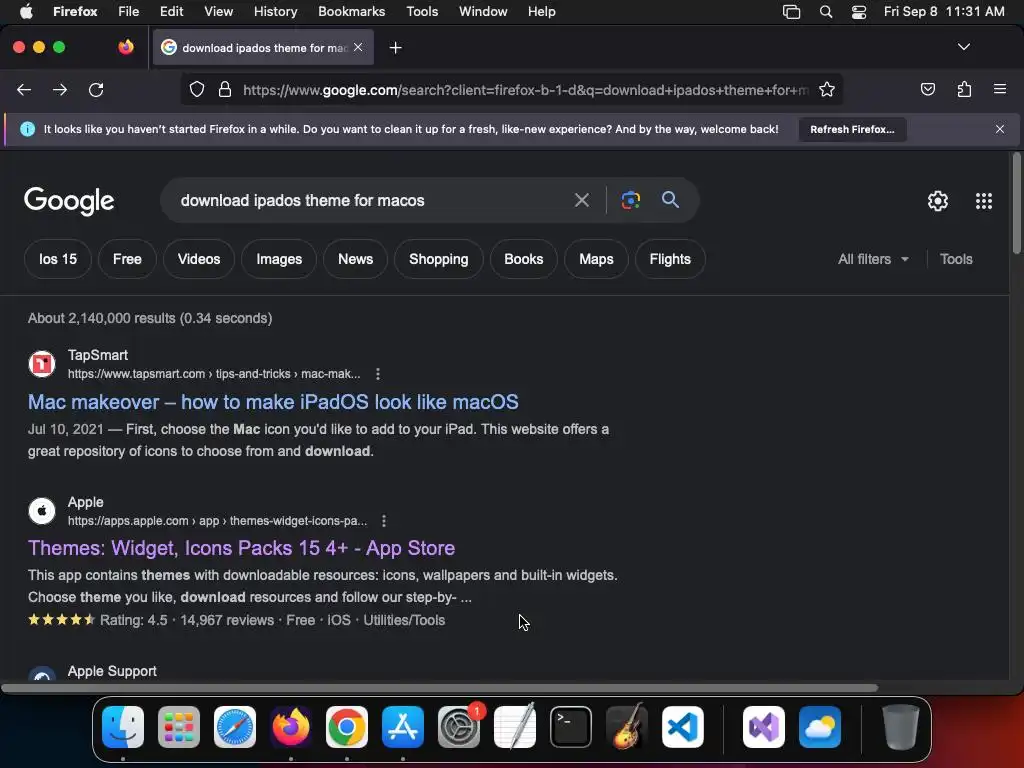Launch Launchpad from the Dock

pos(179,727)
